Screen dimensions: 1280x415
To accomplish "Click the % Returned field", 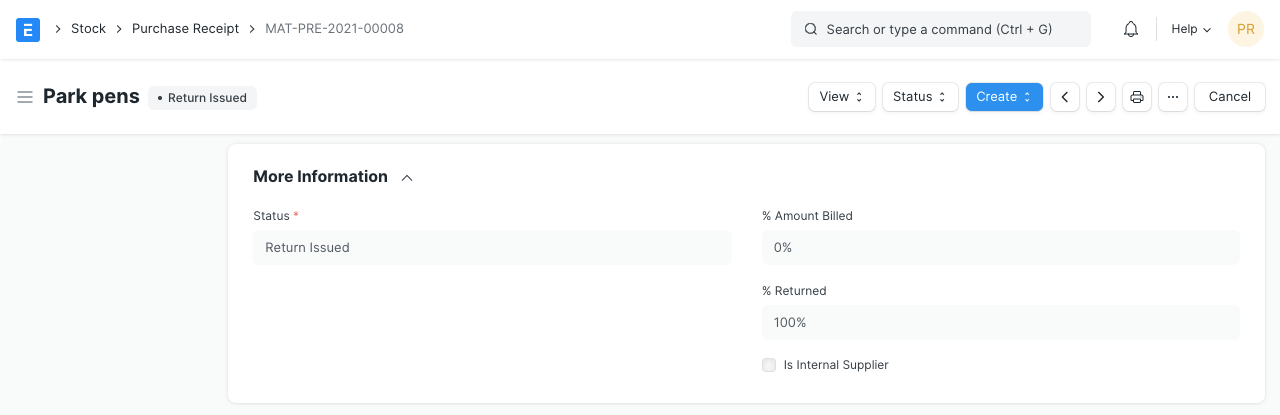I will coord(1000,323).
